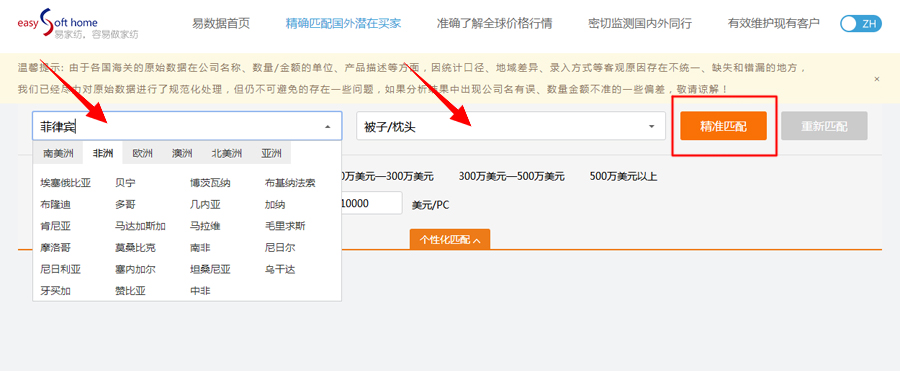Open the country dropdown arrow
Screen dimensions: 900x371
click(327, 126)
